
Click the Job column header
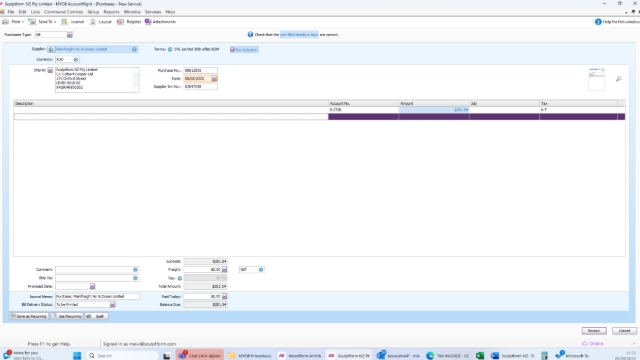pyautogui.click(x=504, y=104)
